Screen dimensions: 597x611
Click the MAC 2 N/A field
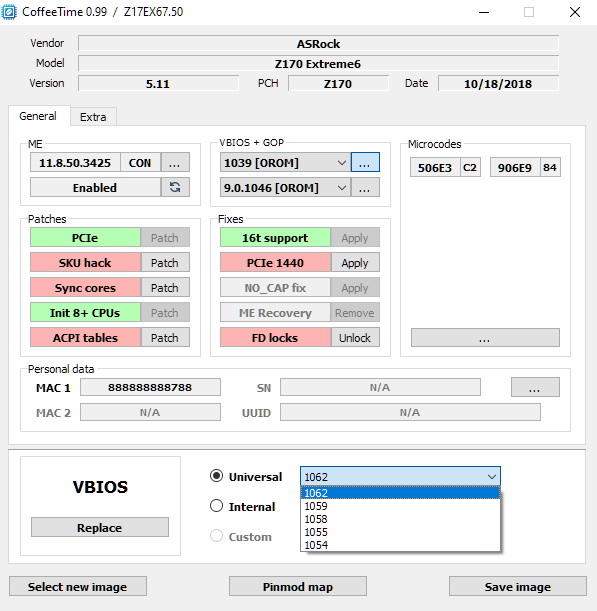pyautogui.click(x=150, y=412)
